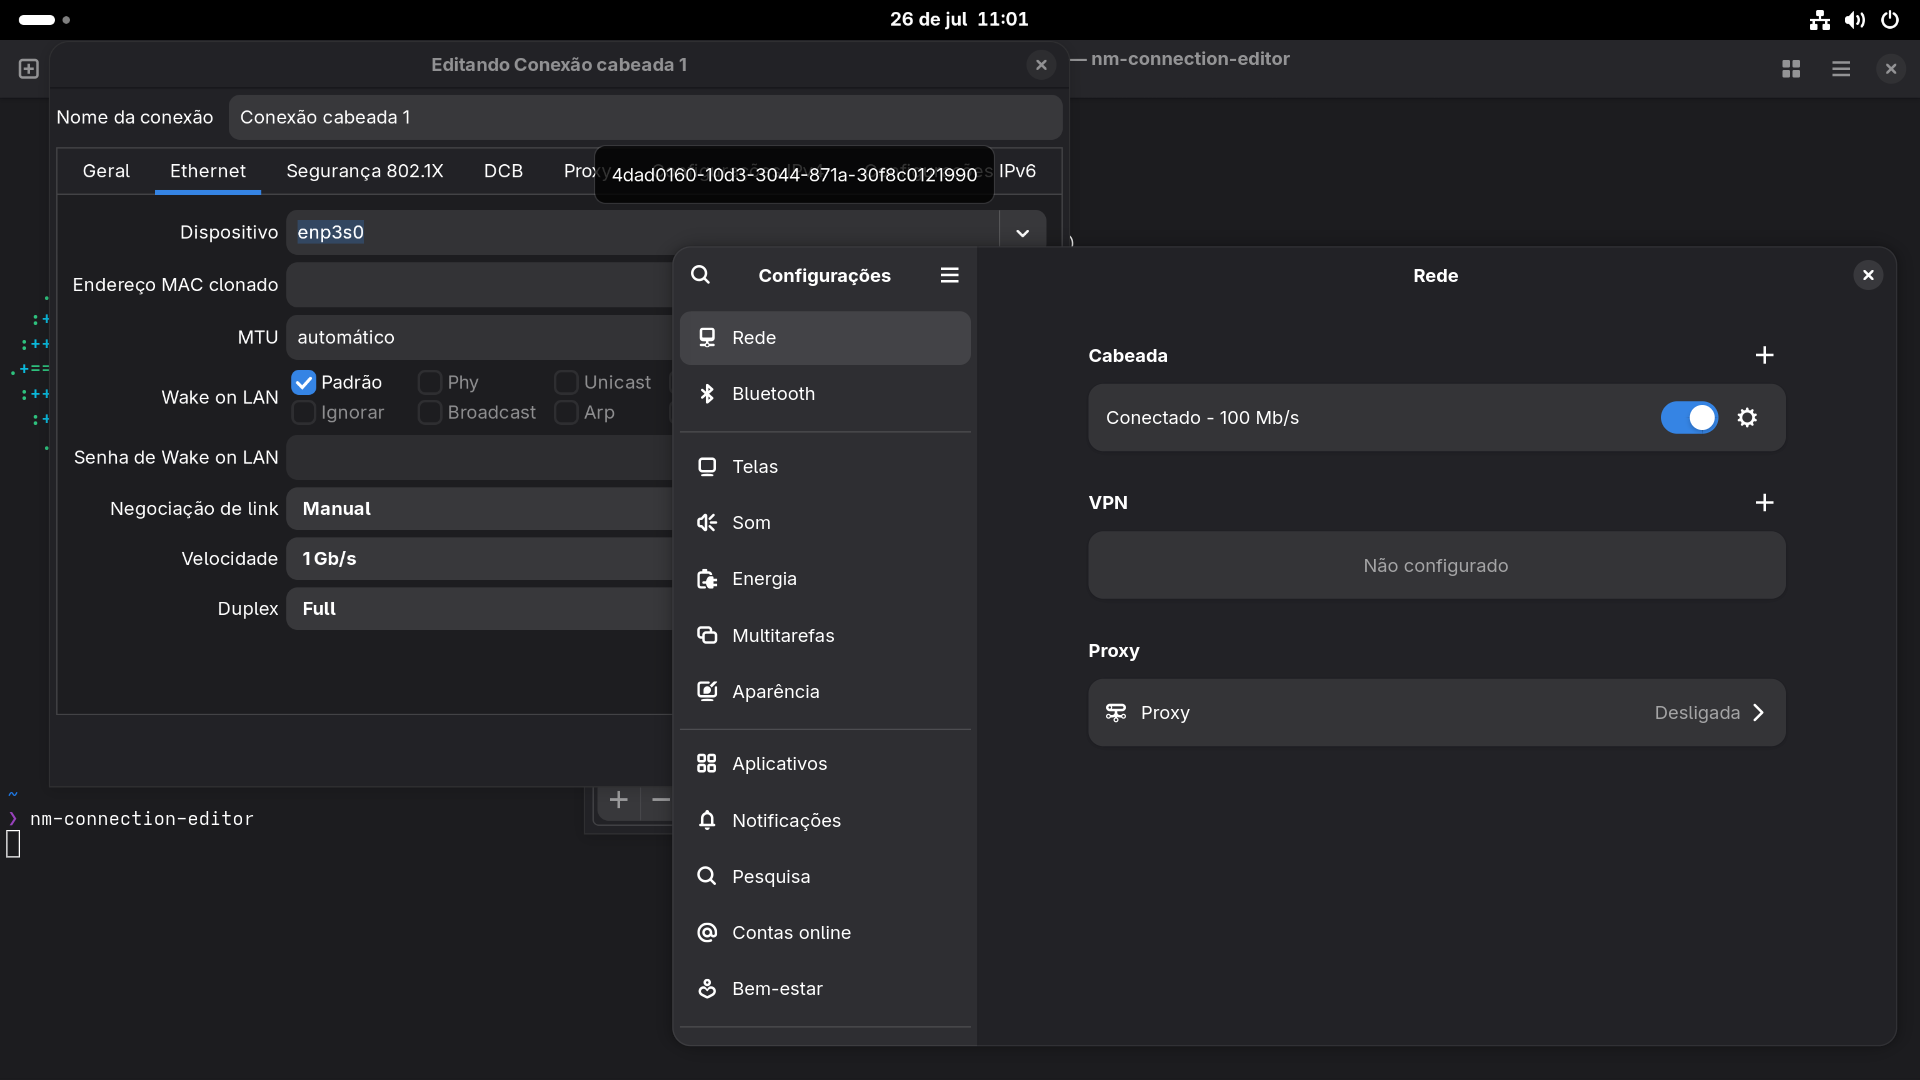Open Negociação de link Manual dropdown
This screenshot has height=1080, width=1920.
480,509
